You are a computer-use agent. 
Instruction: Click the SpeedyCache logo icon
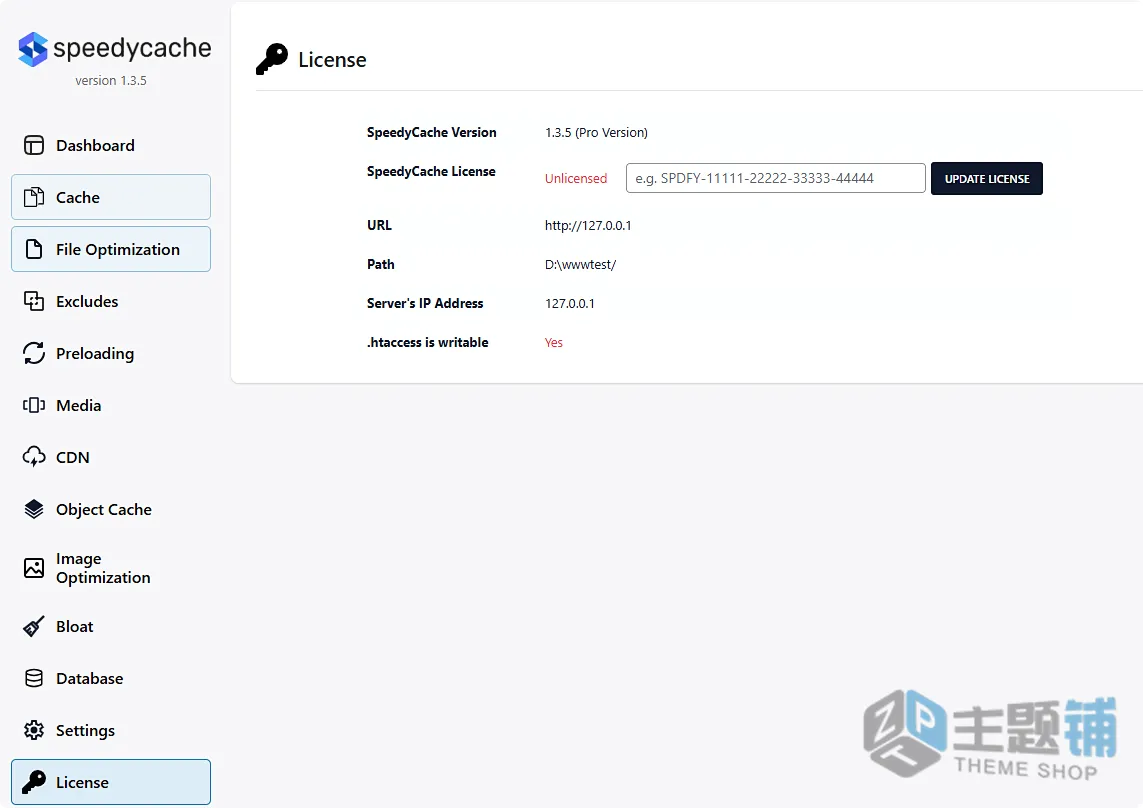(x=33, y=49)
